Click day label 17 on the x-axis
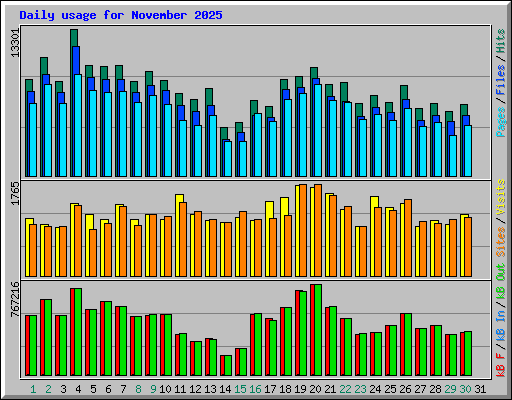Viewport: 512px width, 400px height. (270, 389)
